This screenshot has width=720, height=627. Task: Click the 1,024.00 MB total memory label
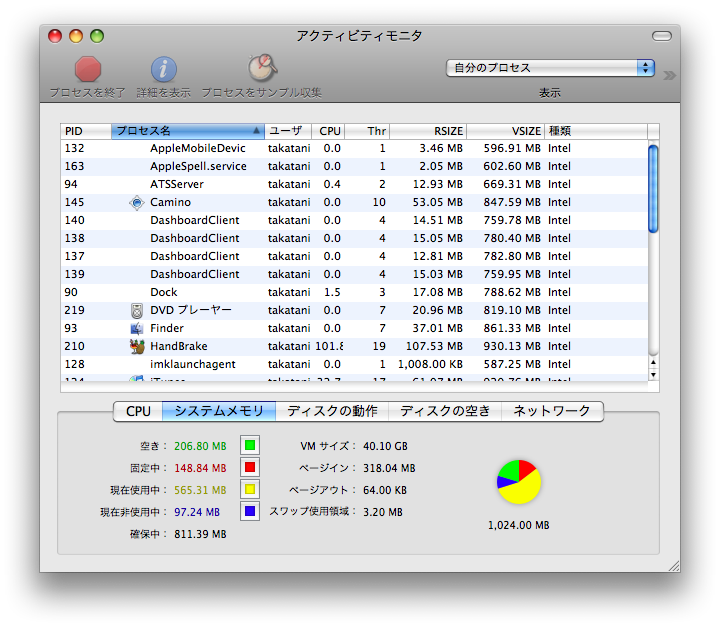click(518, 525)
